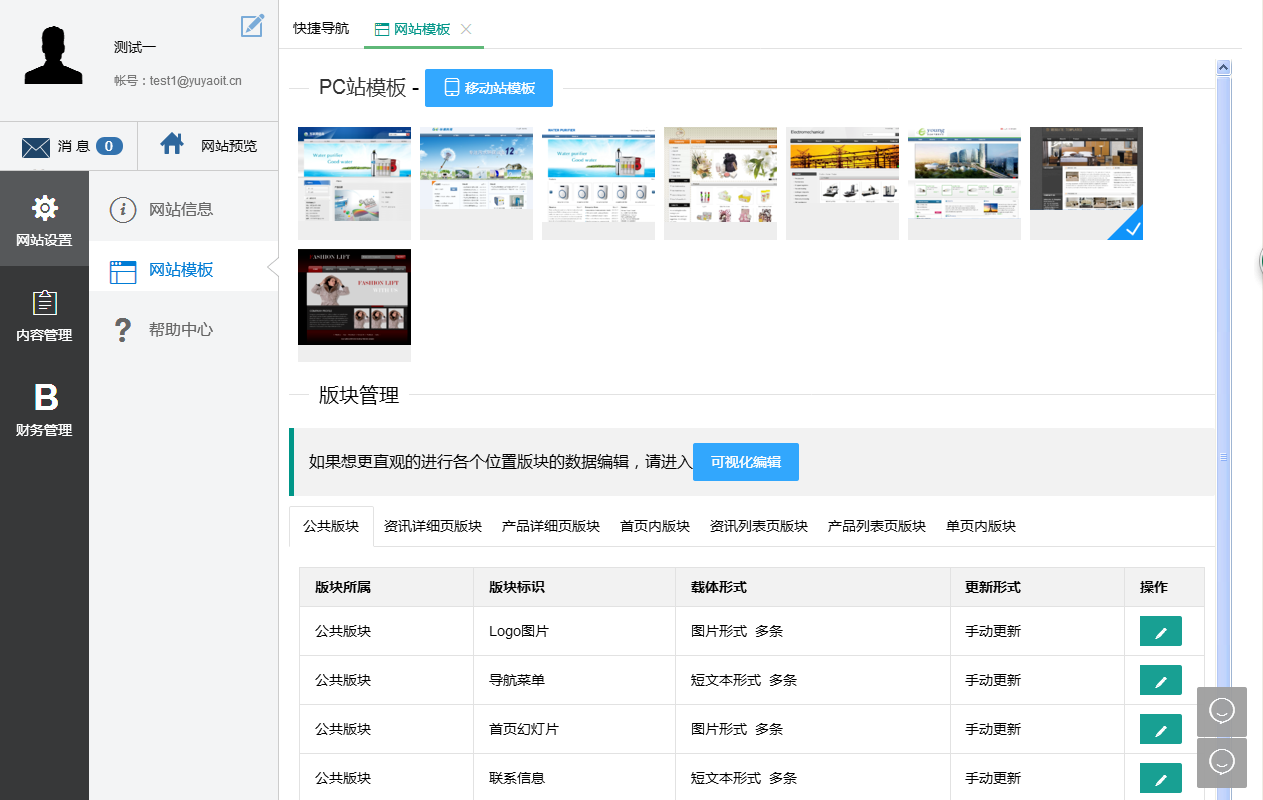
Task: Click the upper smiley support chat icon
Action: [x=1221, y=711]
